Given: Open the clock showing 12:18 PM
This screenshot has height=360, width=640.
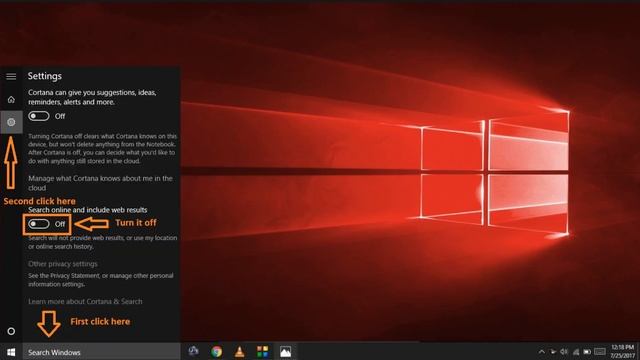Looking at the screenshot, I should 623,351.
